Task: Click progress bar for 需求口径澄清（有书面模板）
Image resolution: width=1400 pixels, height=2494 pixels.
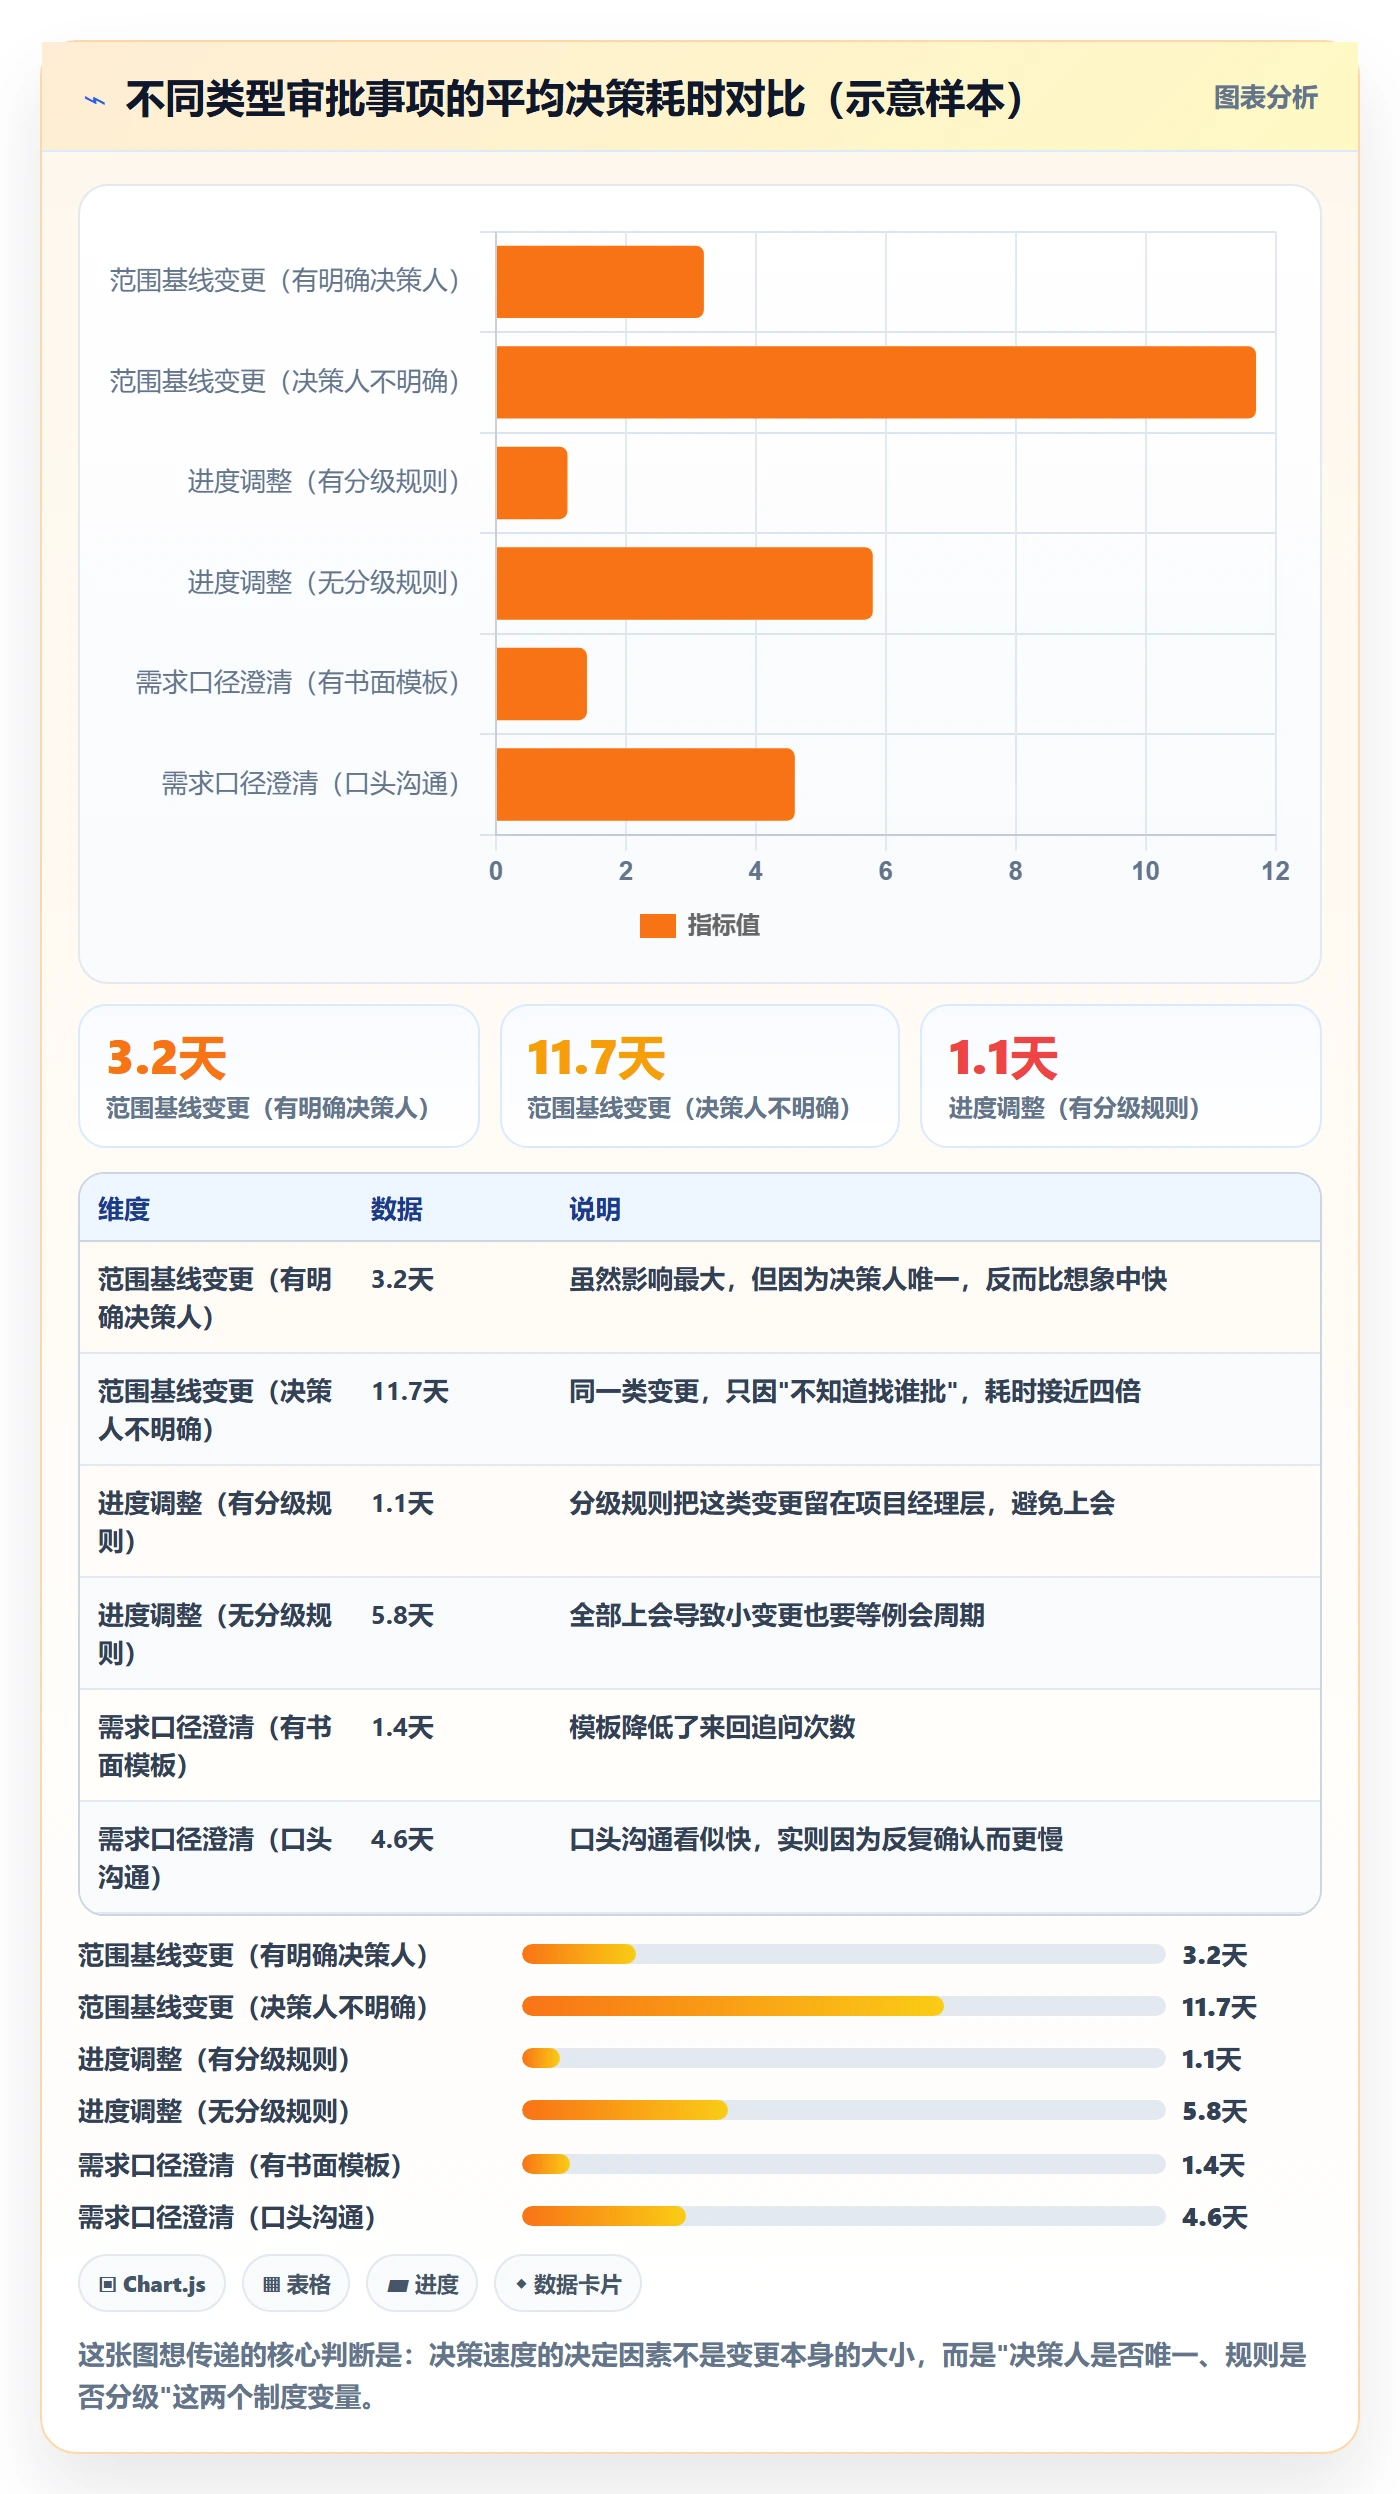Action: click(x=843, y=2164)
